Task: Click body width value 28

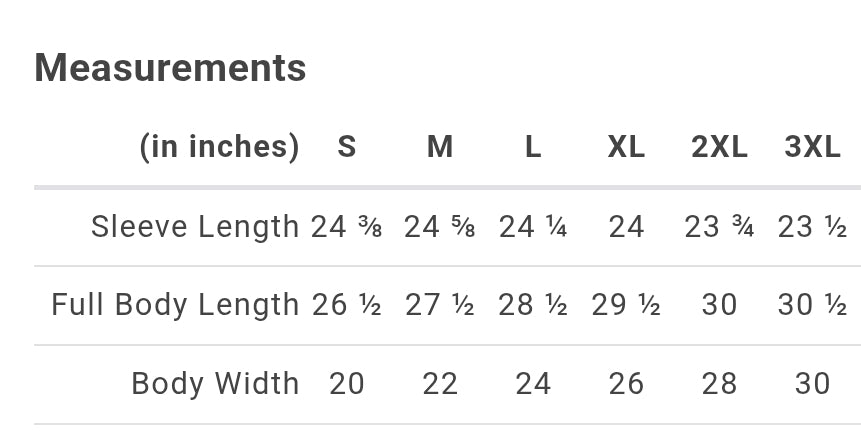Action: pyautogui.click(x=719, y=383)
